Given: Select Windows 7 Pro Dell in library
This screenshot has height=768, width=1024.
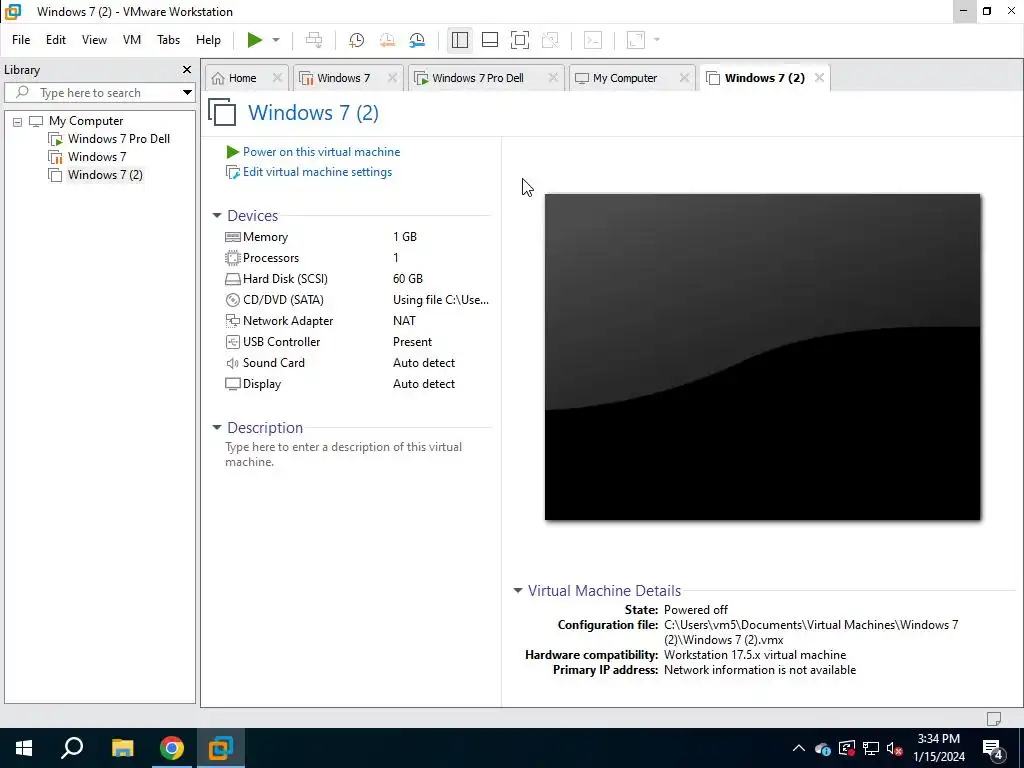Looking at the screenshot, I should (118, 138).
